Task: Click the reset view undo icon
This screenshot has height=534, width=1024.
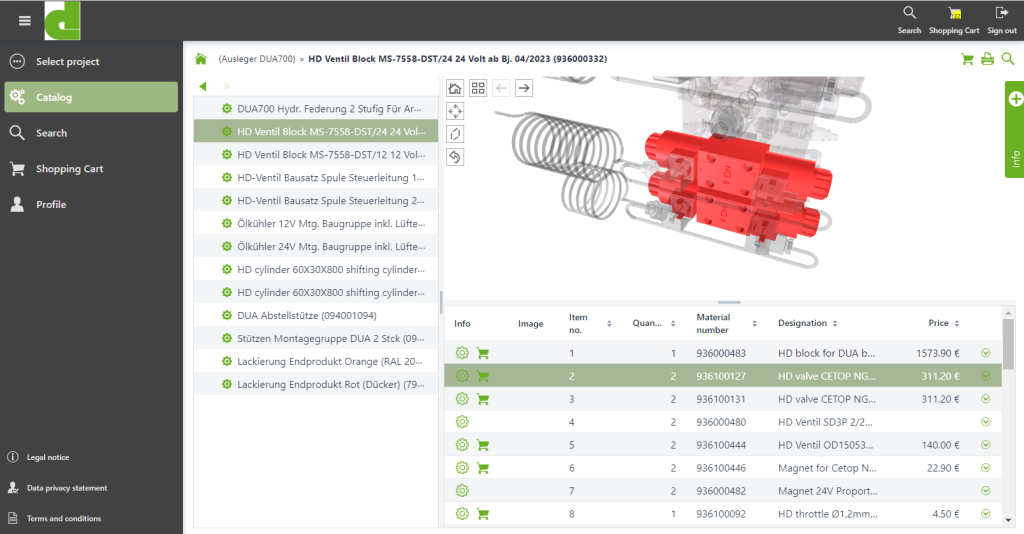Action: coord(455,156)
